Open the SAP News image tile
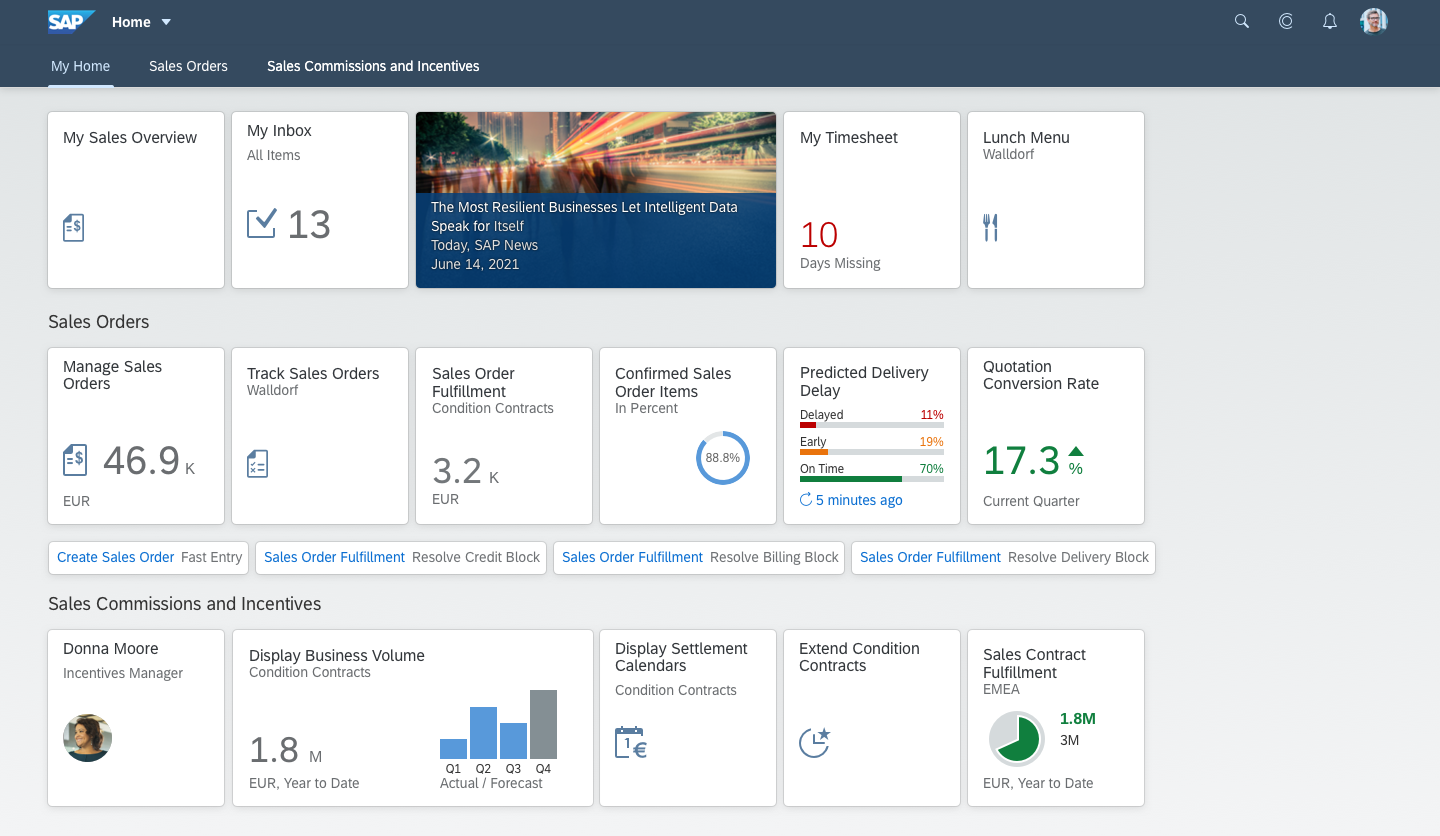The image size is (1440, 836). (x=596, y=200)
